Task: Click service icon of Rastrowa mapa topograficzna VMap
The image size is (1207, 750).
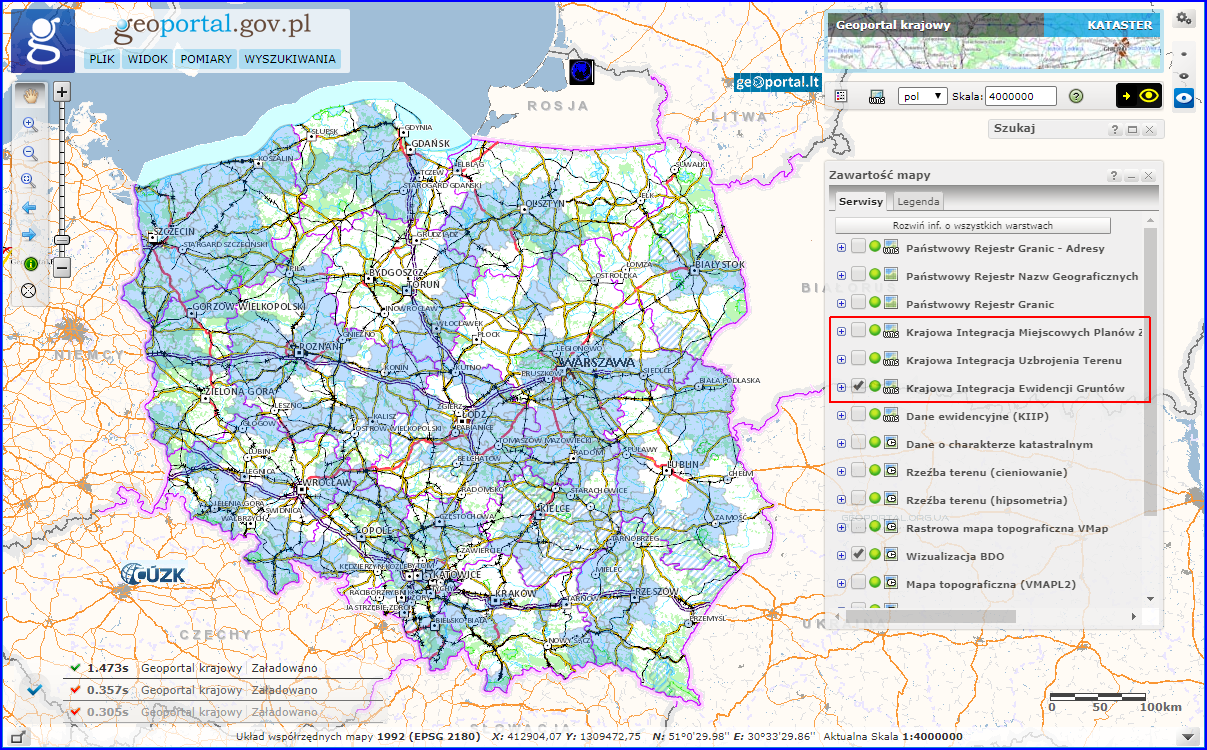Action: tap(891, 527)
